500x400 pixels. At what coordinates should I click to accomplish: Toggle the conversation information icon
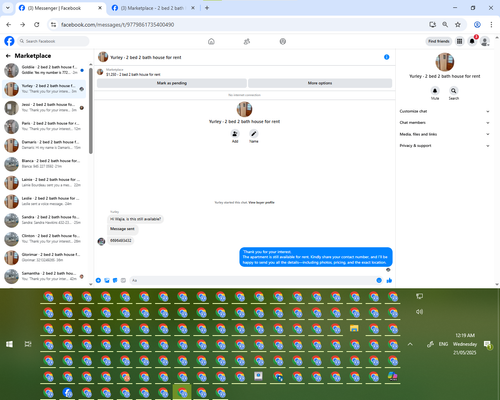click(x=387, y=57)
